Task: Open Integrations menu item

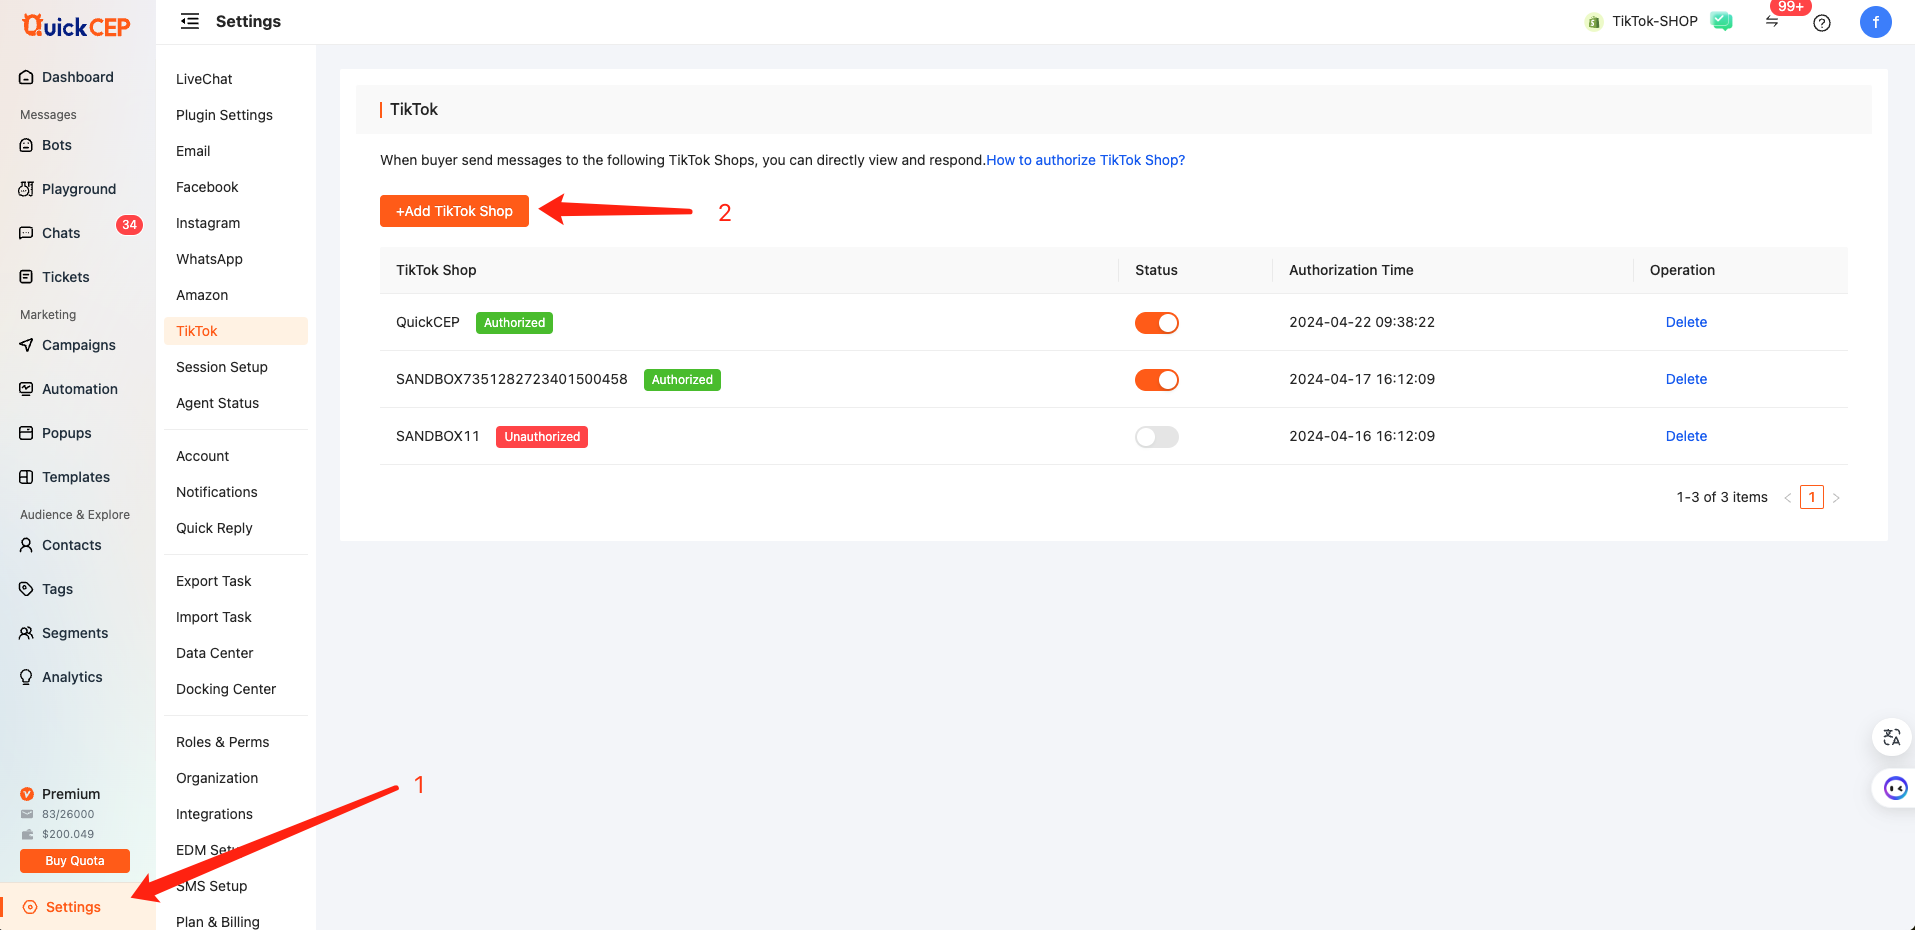Action: (x=214, y=814)
